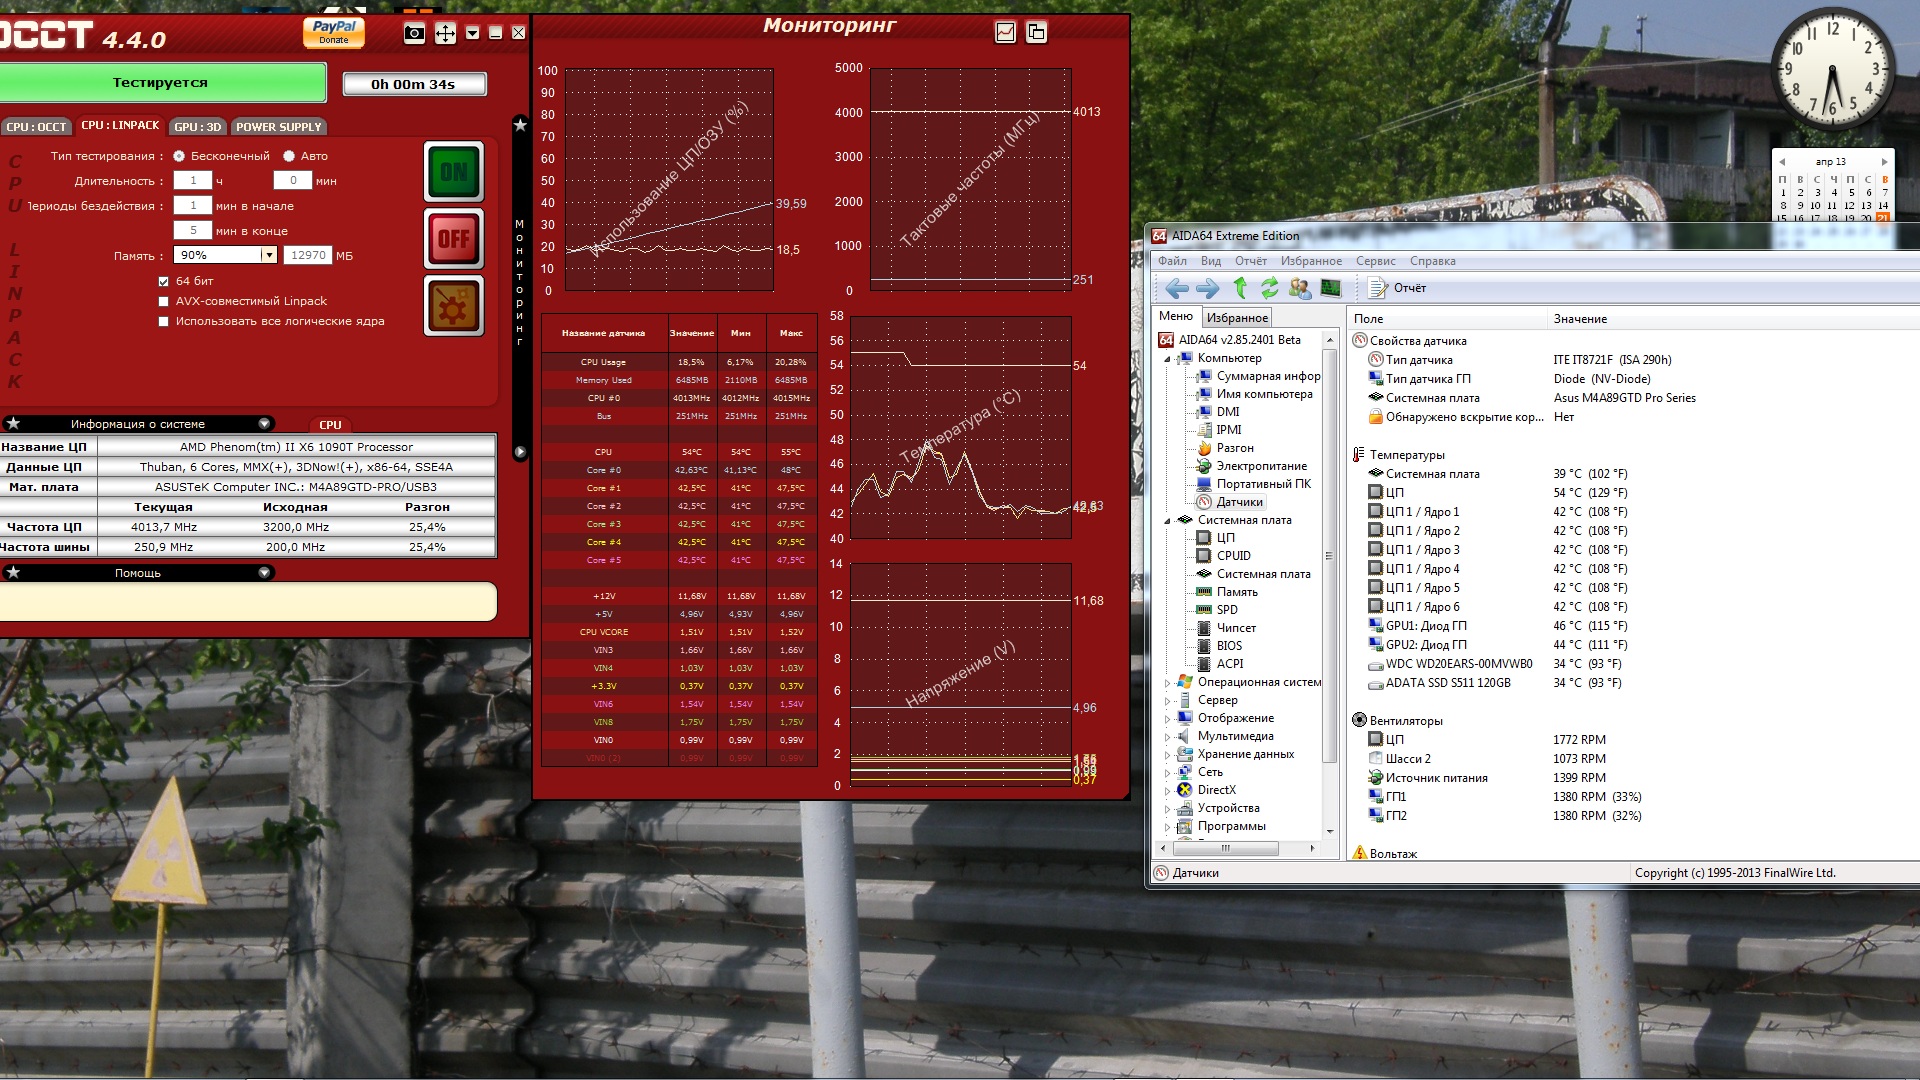Open the Сервис menu in AIDA64
1920x1080 pixels.
coord(1375,261)
